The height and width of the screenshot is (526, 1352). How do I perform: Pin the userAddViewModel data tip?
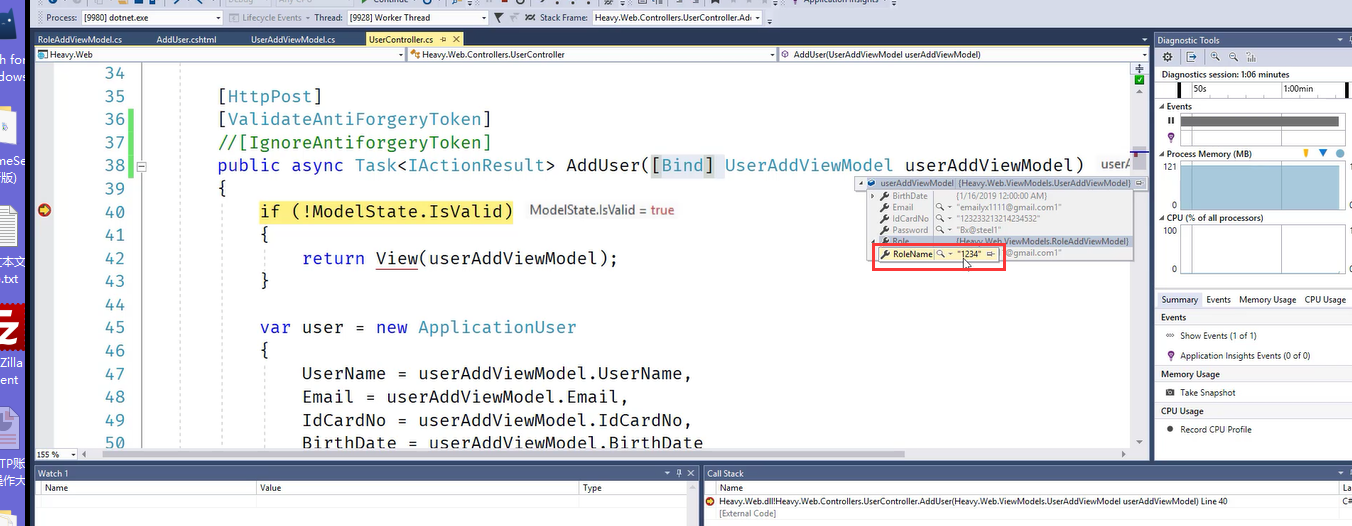(1139, 183)
